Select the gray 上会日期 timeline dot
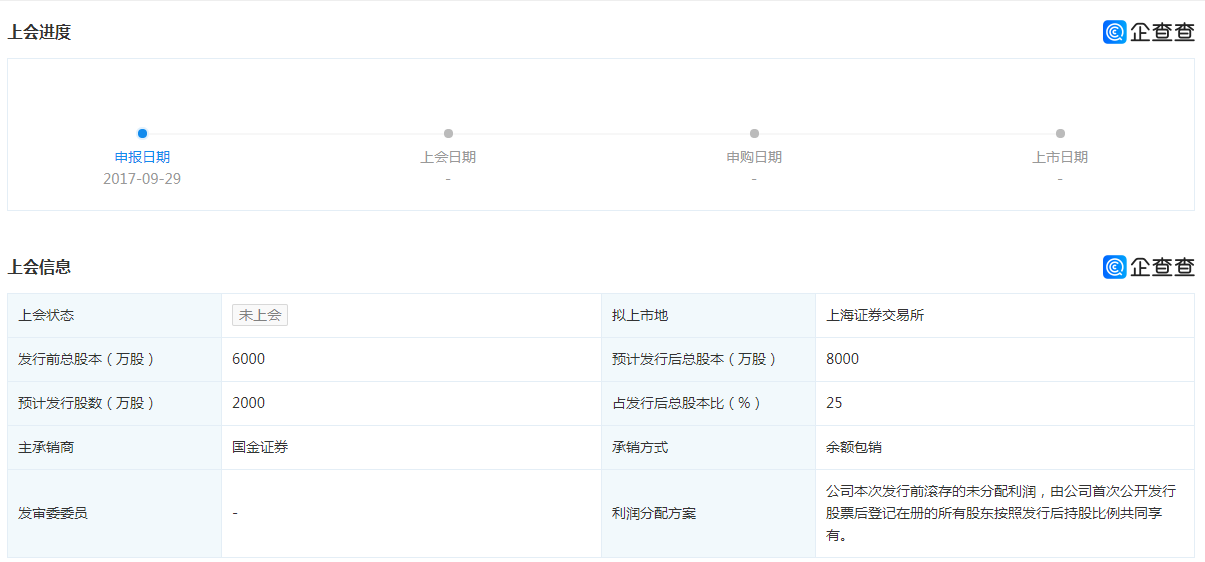1205x562 pixels. click(x=448, y=133)
